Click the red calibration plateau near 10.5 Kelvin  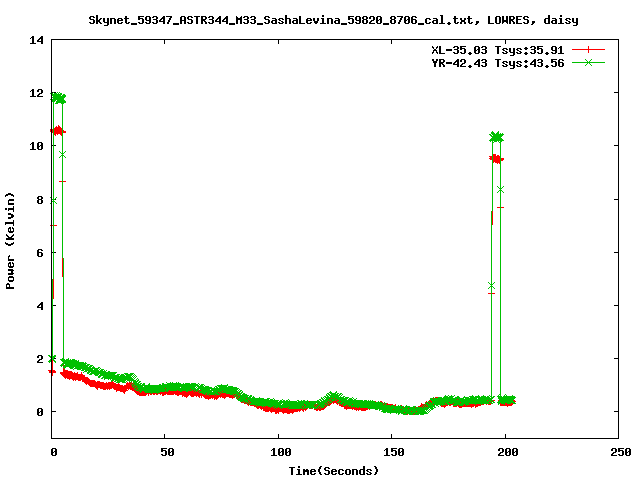pos(58,131)
